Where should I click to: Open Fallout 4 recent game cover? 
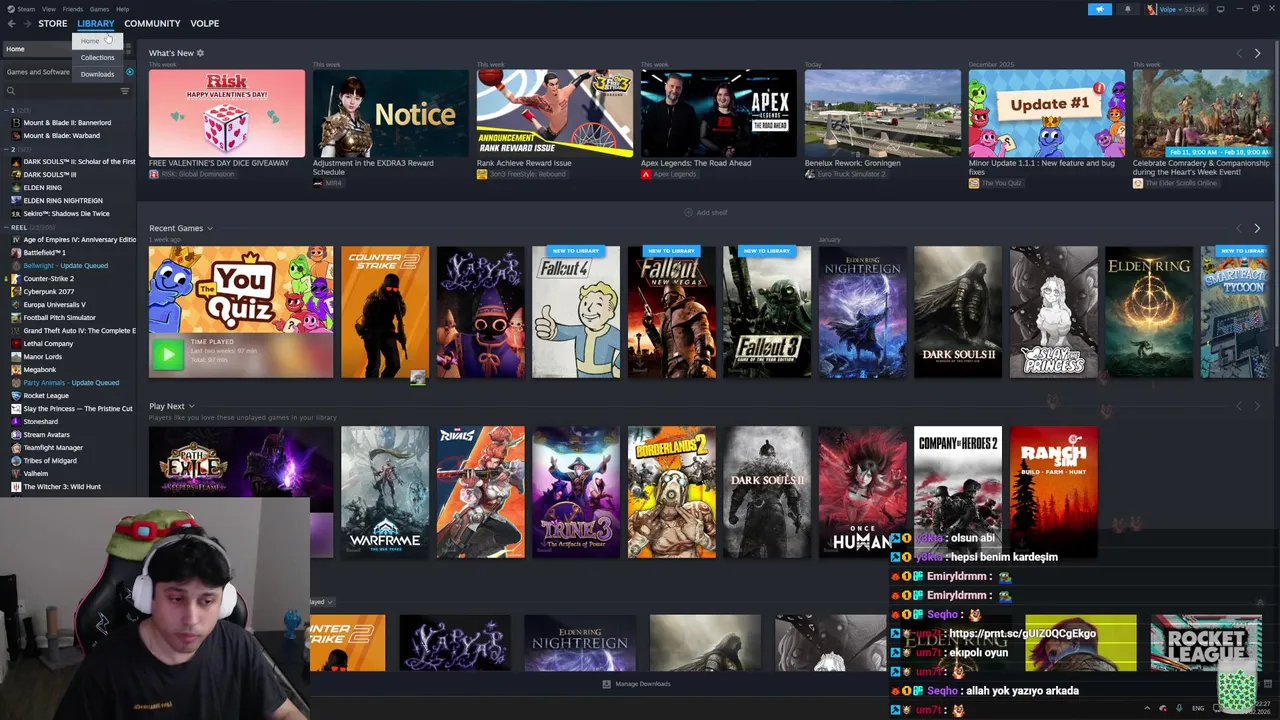(x=576, y=312)
